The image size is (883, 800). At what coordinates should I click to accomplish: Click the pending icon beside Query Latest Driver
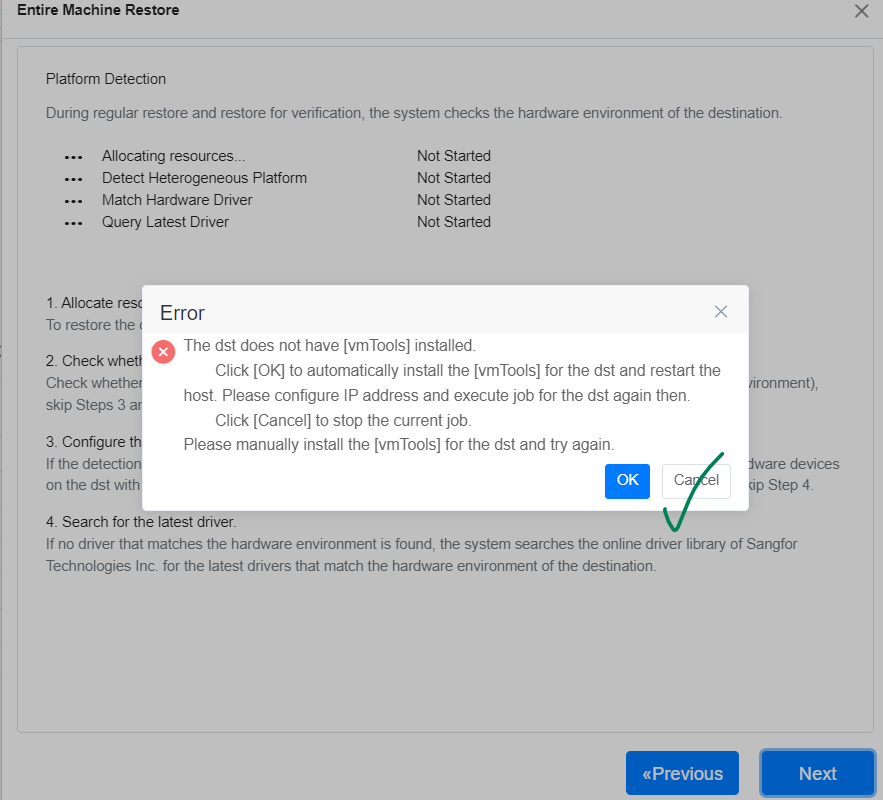[x=73, y=222]
